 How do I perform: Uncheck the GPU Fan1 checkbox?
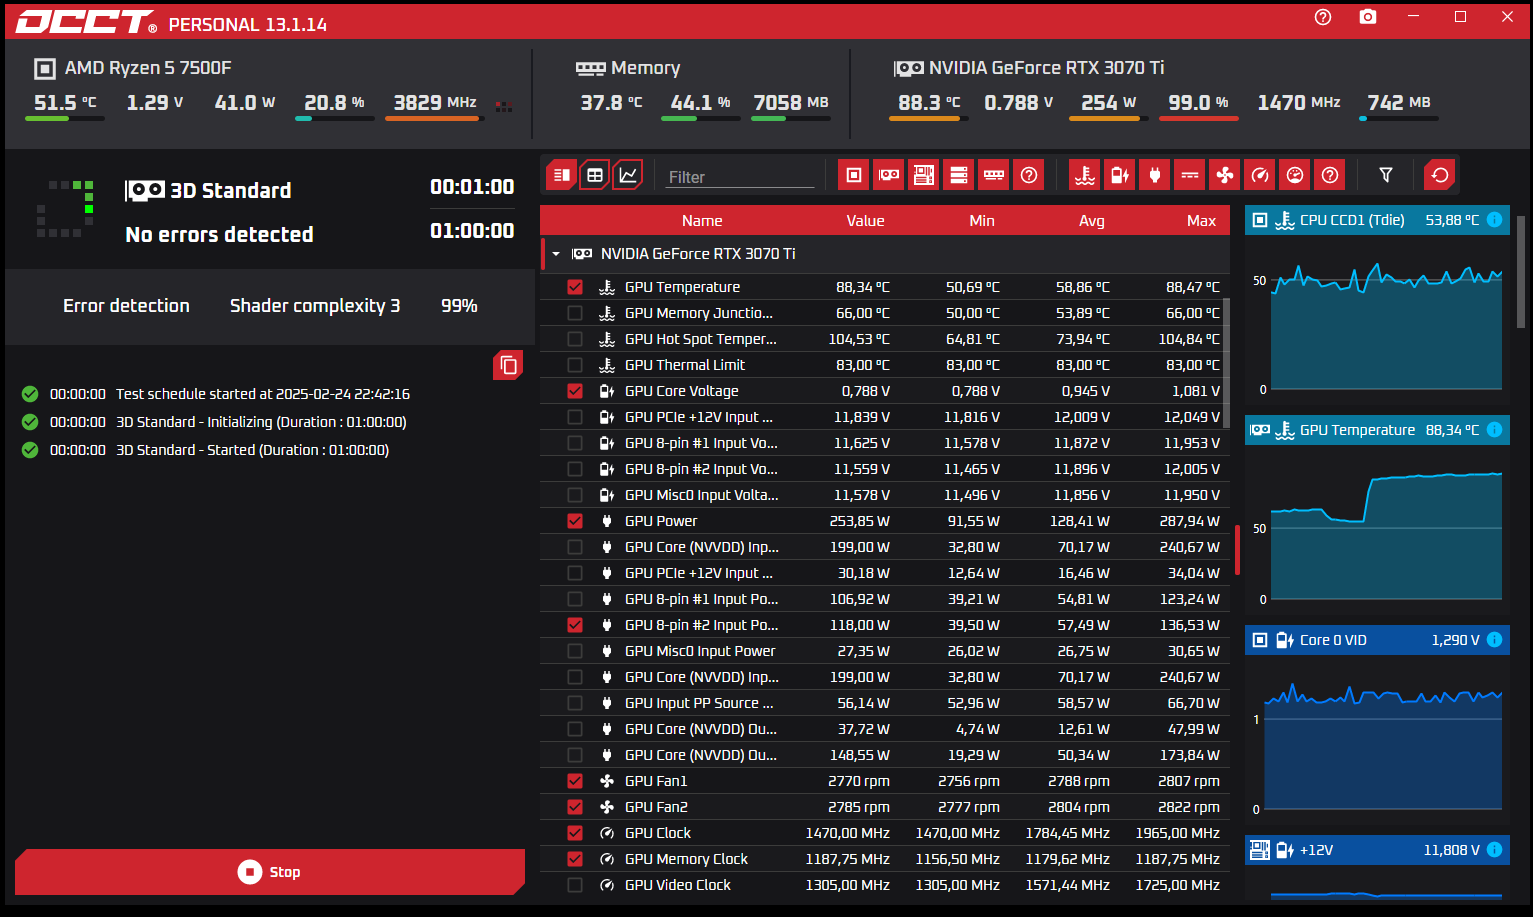(x=574, y=781)
